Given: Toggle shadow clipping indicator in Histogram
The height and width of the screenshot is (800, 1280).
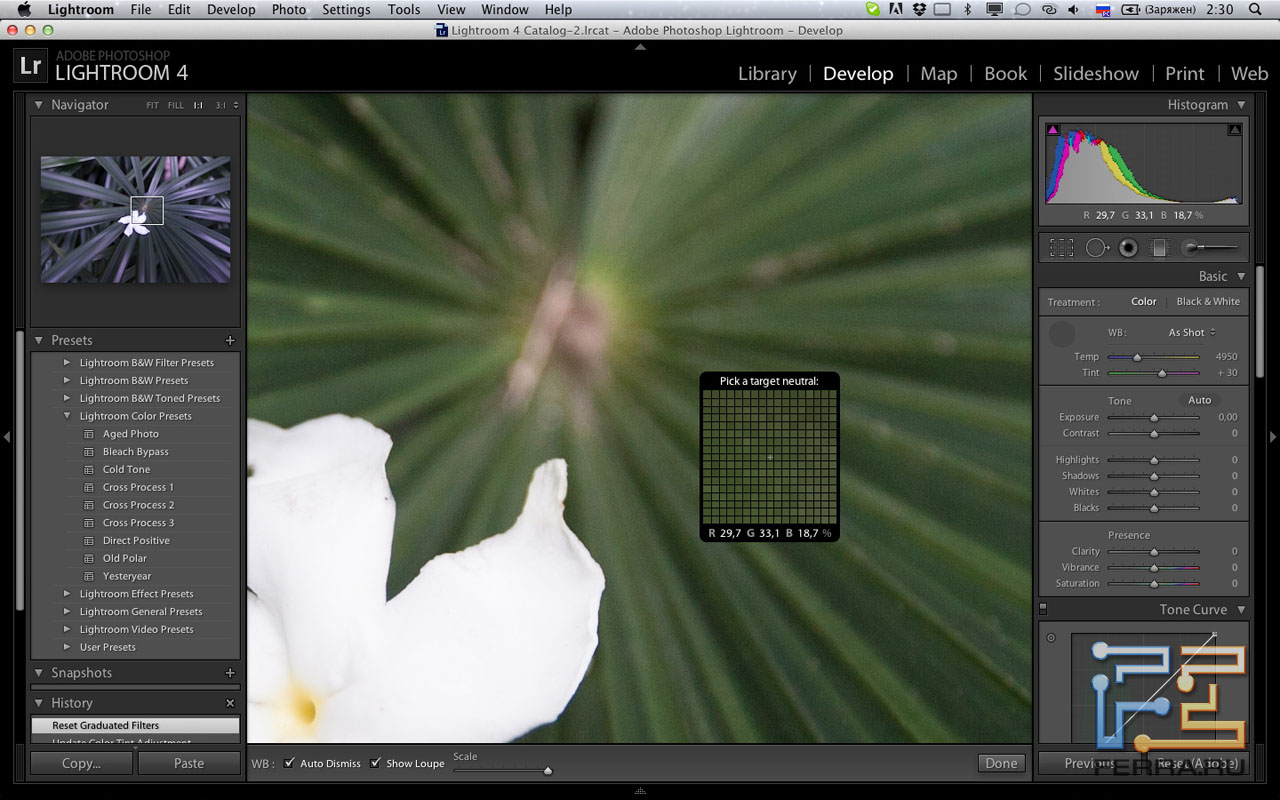Looking at the screenshot, I should point(1052,130).
